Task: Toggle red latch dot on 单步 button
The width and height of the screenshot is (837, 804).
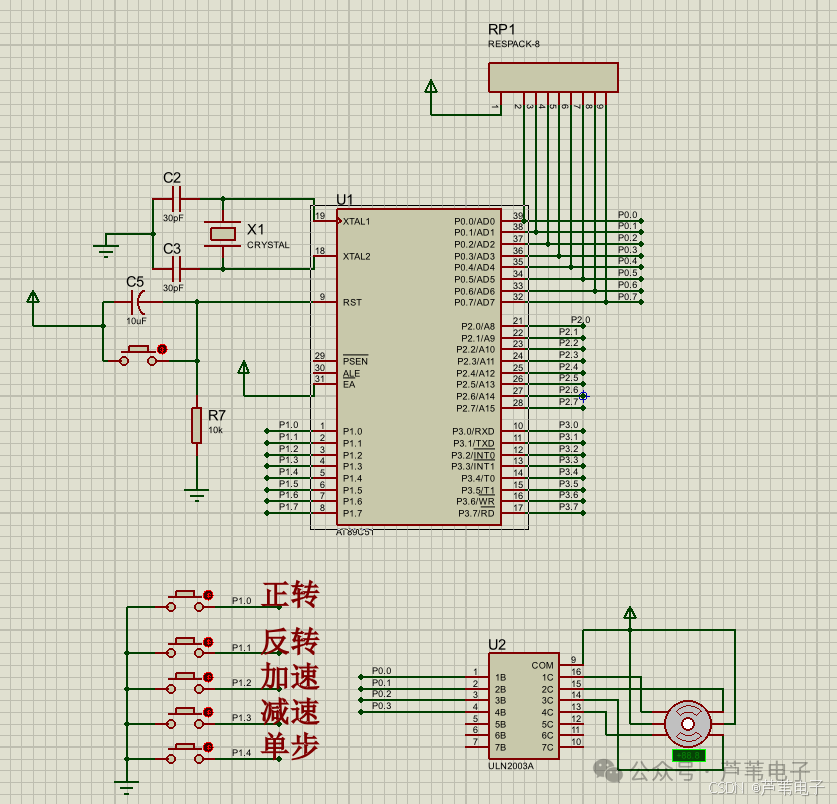Action: [208, 747]
